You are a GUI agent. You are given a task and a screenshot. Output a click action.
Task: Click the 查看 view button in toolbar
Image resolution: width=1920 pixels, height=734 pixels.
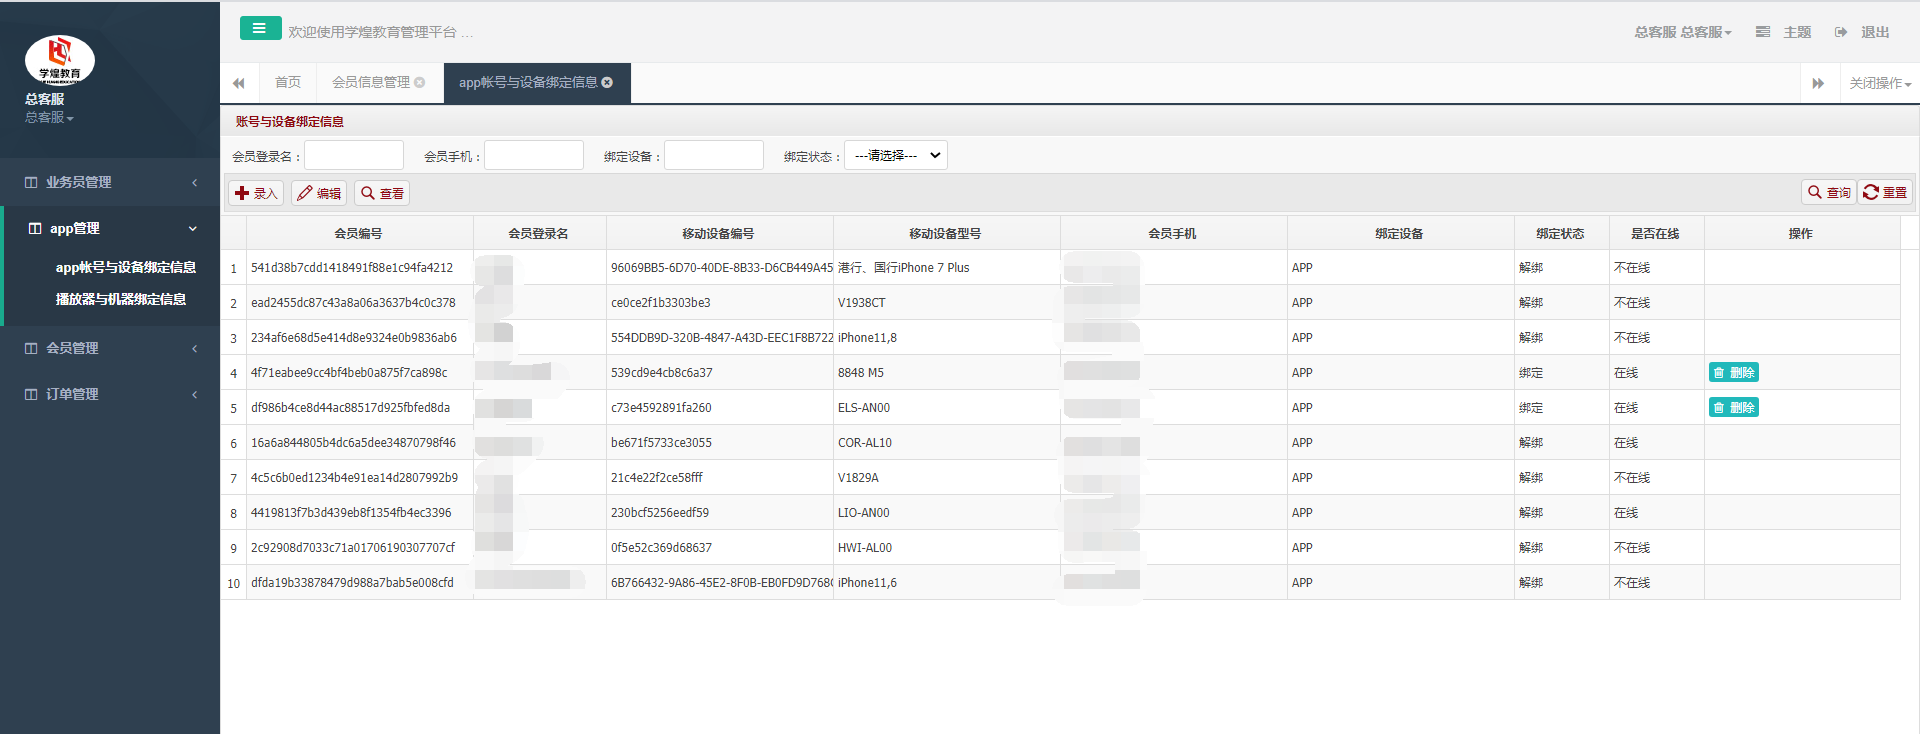382,193
